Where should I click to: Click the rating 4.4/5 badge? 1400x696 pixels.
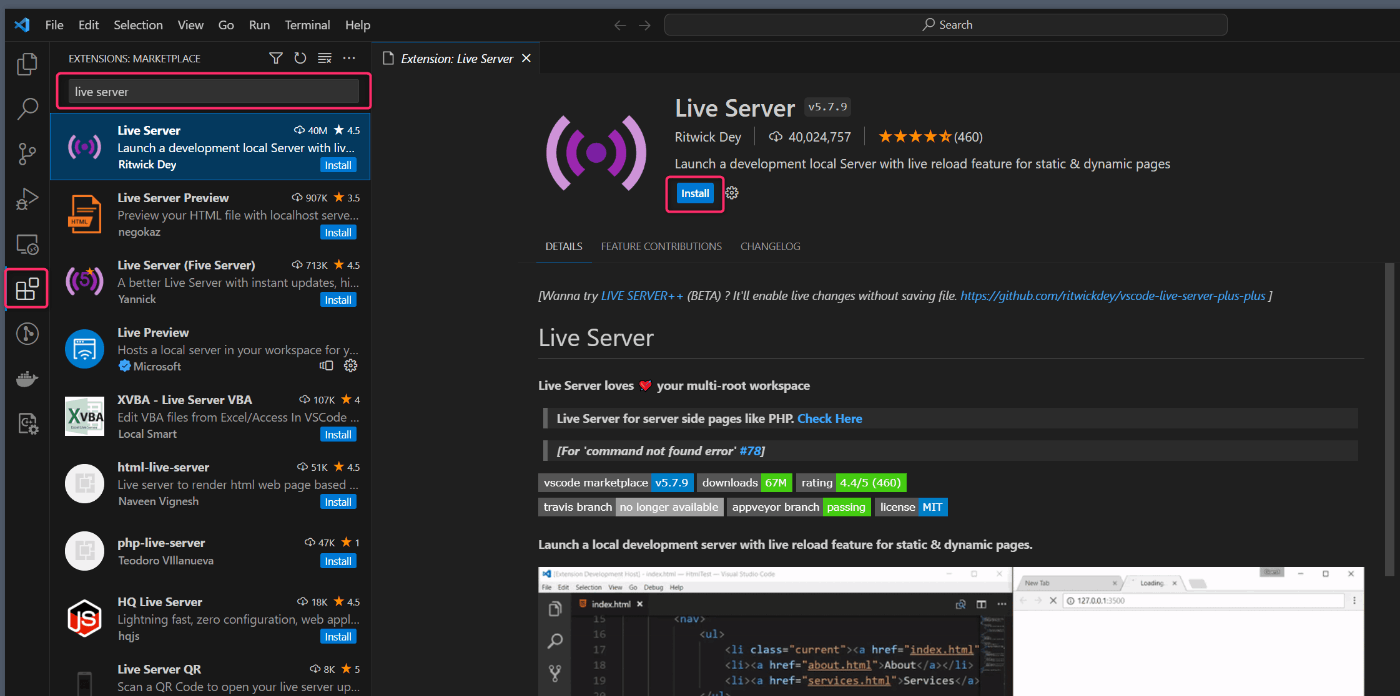coord(851,482)
